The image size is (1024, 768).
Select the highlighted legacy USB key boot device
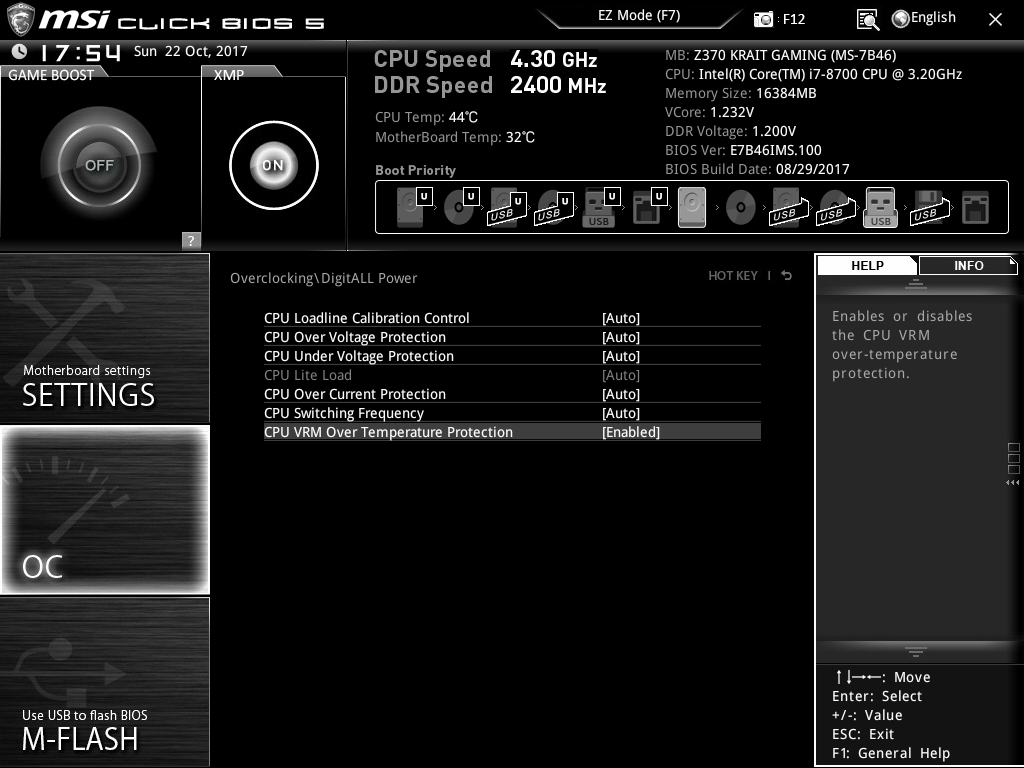(x=880, y=207)
